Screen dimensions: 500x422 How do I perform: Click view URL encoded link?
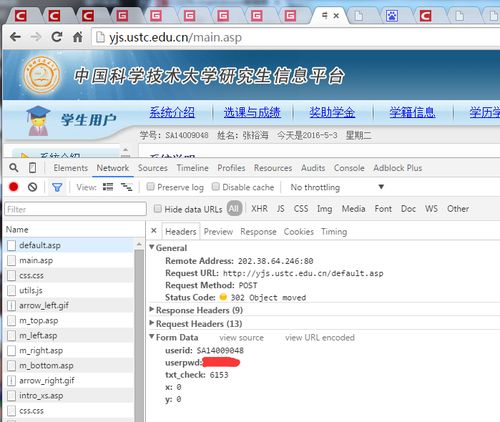(320, 338)
